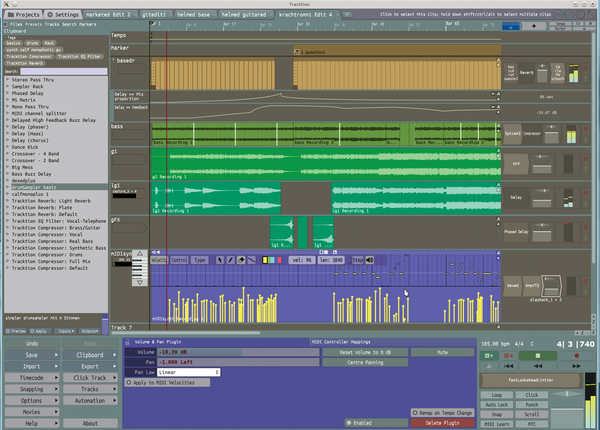Click the small icon before Files in browser header
600x430 pixels.
[x=6, y=24]
